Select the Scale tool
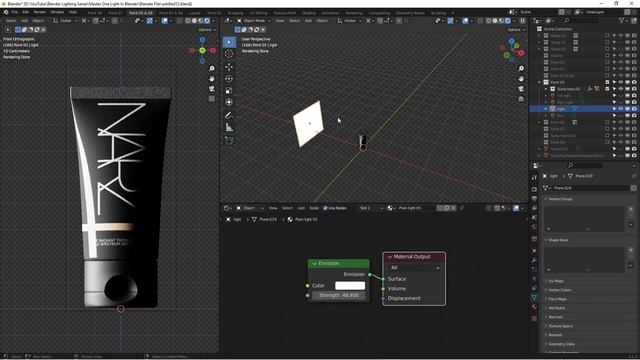The image size is (640, 360). point(229,90)
